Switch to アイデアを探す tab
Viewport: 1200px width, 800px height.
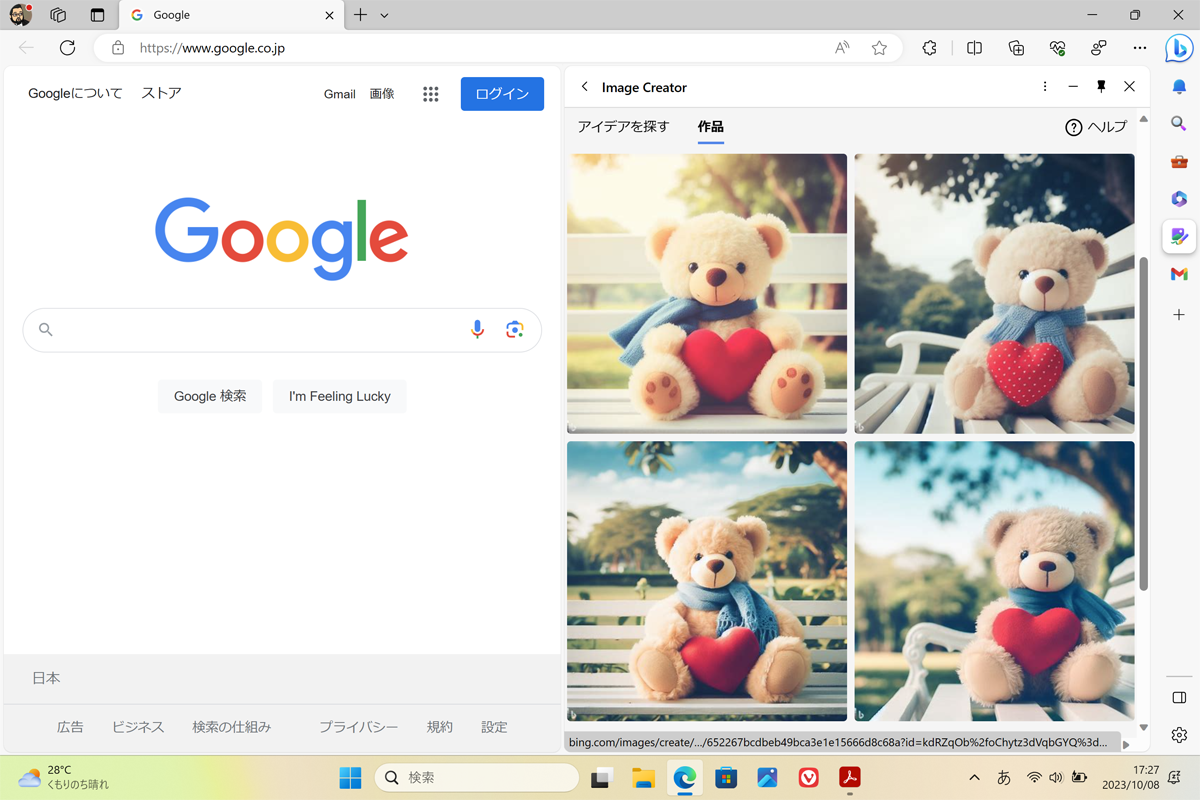pyautogui.click(x=623, y=127)
